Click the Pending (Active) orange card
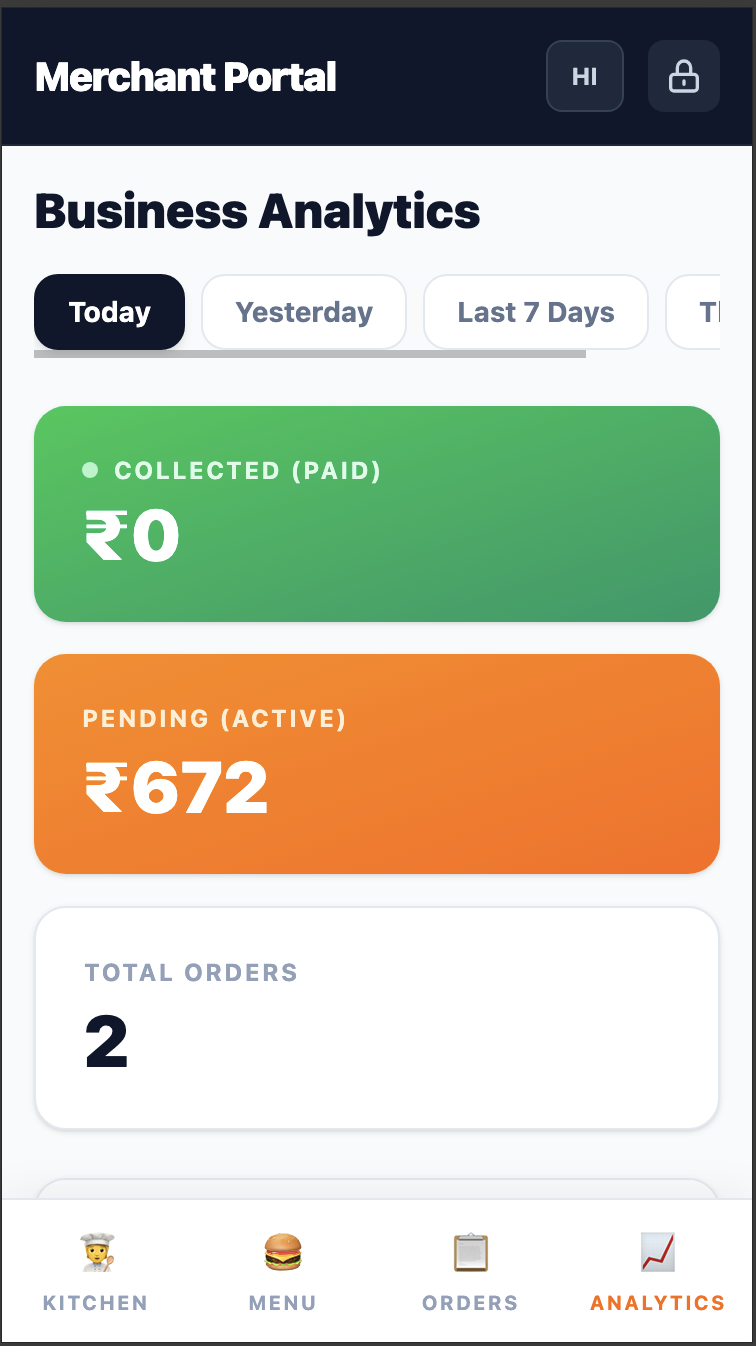The height and width of the screenshot is (1346, 756). tap(377, 764)
